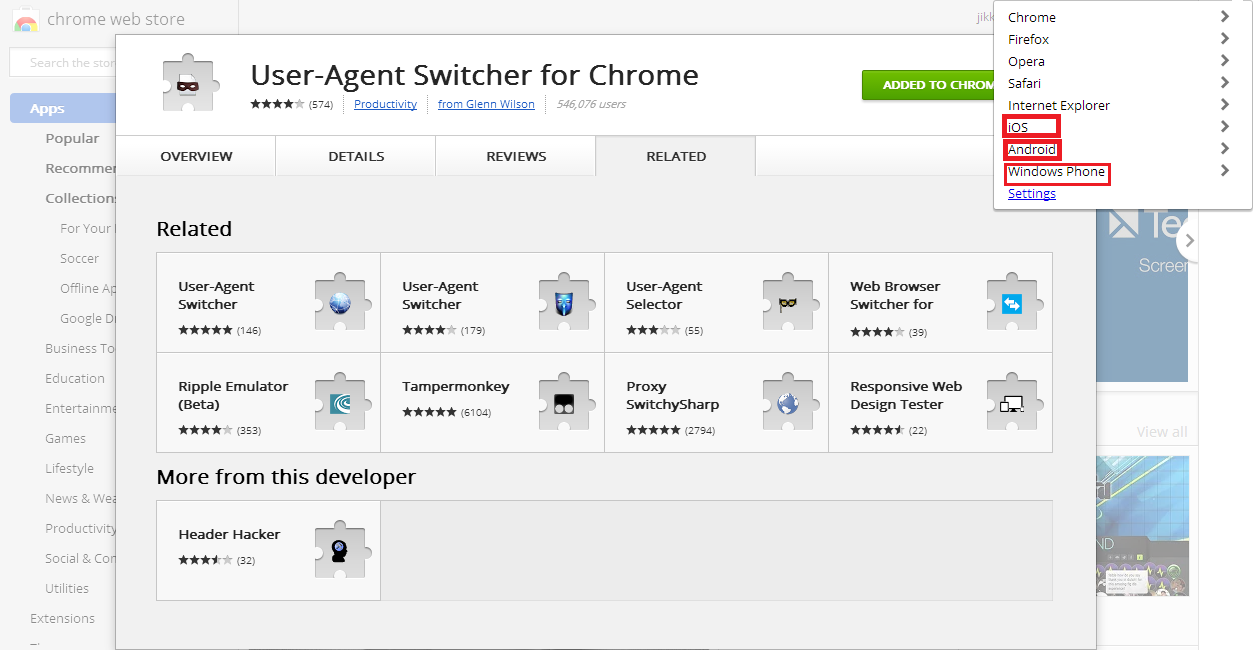Screen dimensions: 1253x650
Task: Expand the Firefox submenu arrow
Action: click(x=1225, y=39)
